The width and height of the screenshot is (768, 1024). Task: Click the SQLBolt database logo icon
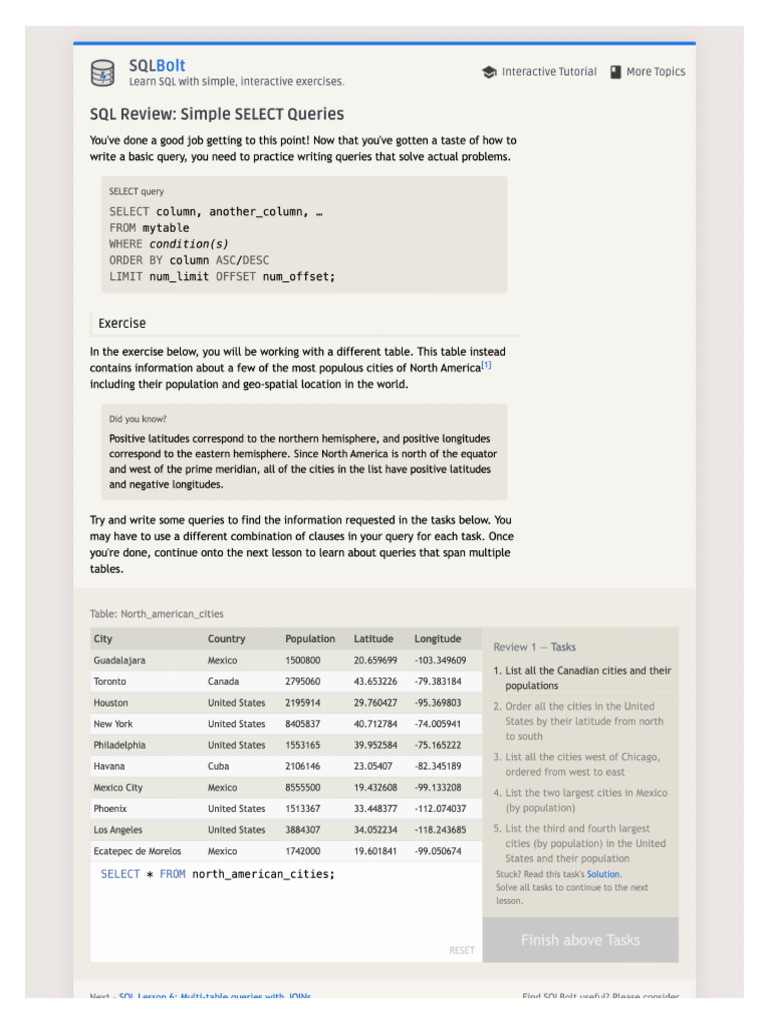pos(103,73)
